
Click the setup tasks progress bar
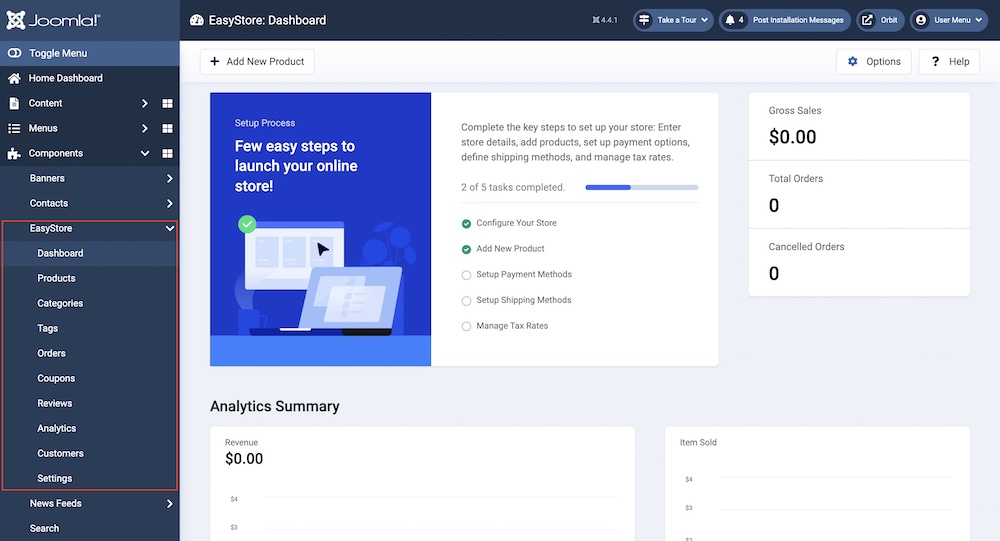(641, 187)
